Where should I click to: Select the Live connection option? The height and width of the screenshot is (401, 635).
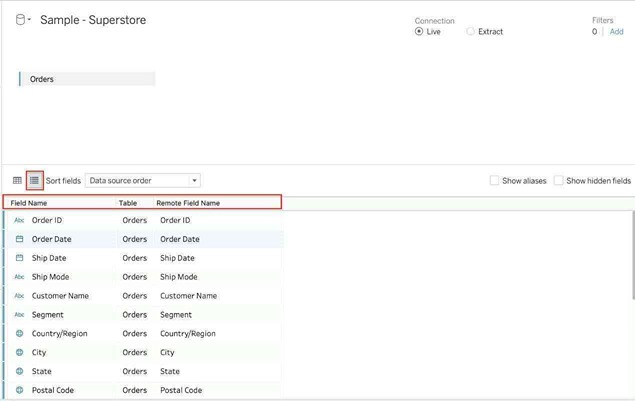[419, 32]
